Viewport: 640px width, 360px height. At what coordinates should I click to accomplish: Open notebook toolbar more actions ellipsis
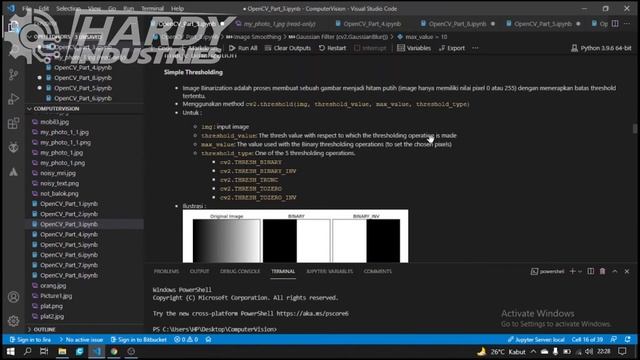(475, 48)
